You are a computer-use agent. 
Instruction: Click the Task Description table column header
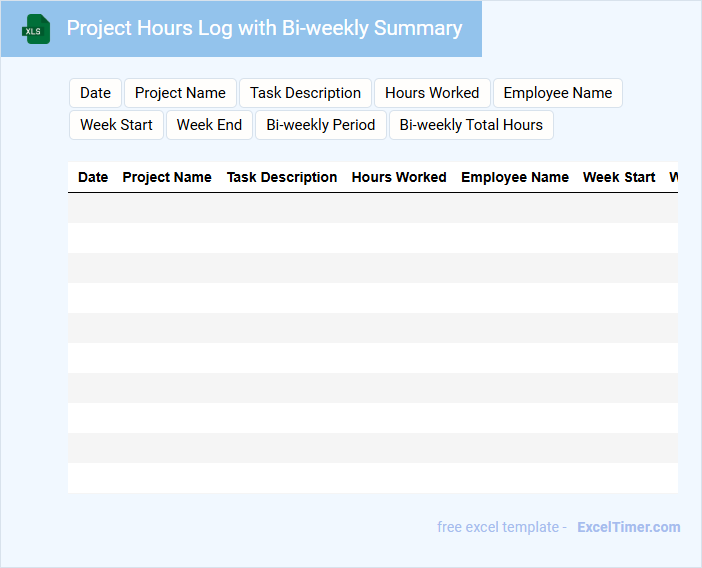coord(282,177)
